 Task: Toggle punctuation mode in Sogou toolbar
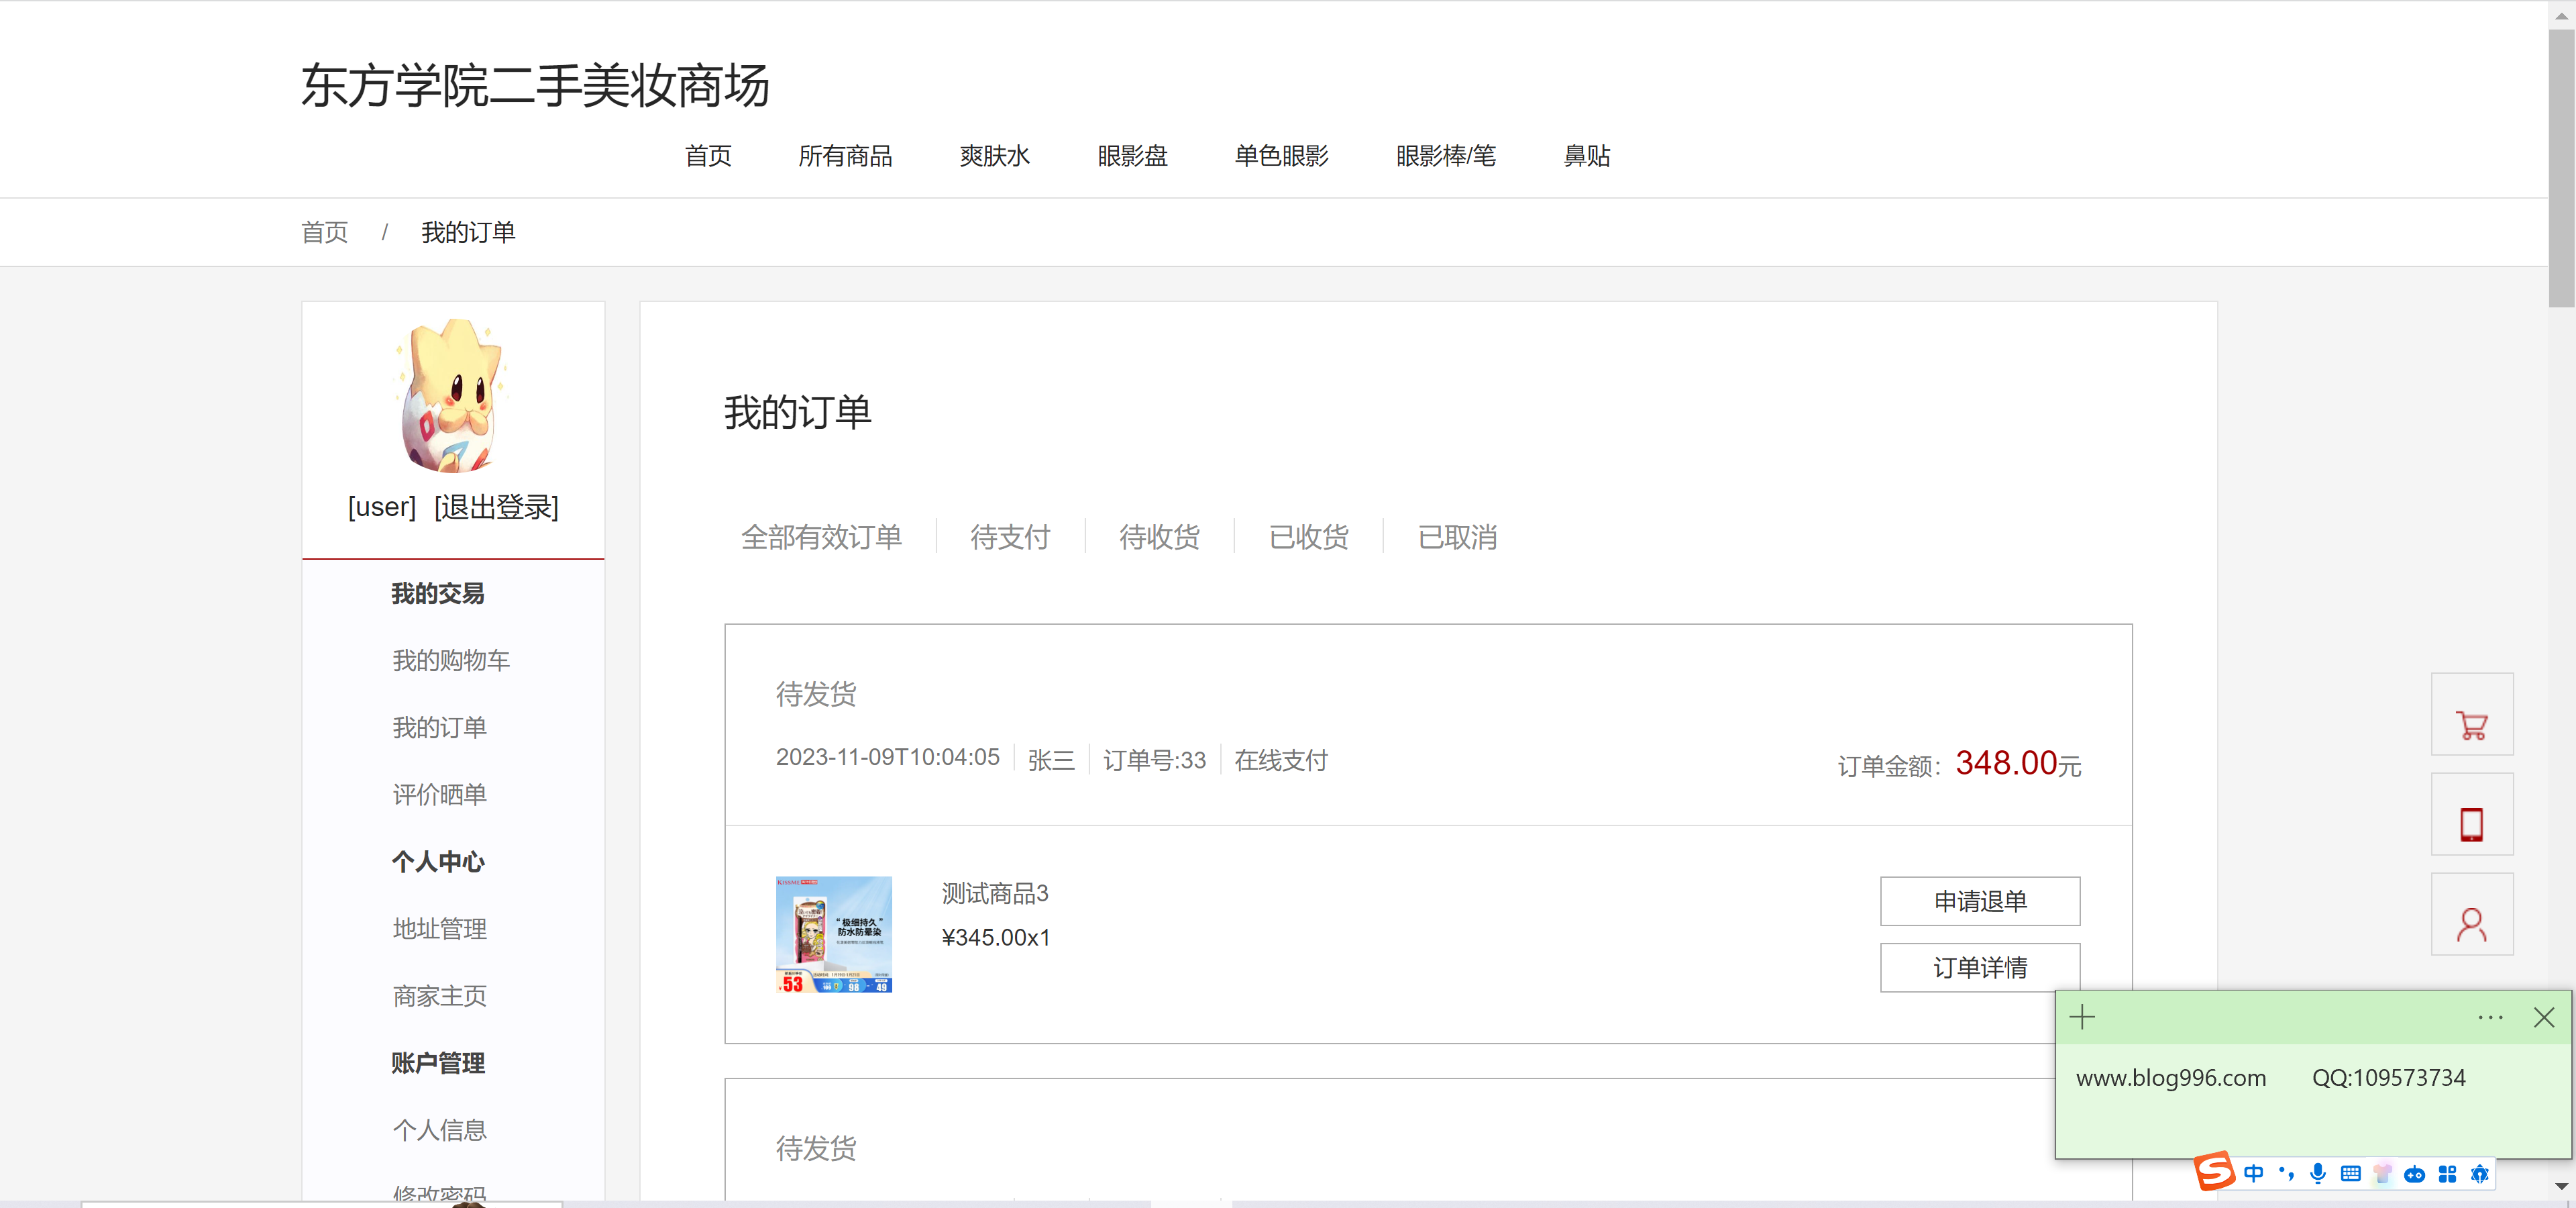pyautogui.click(x=2286, y=1174)
